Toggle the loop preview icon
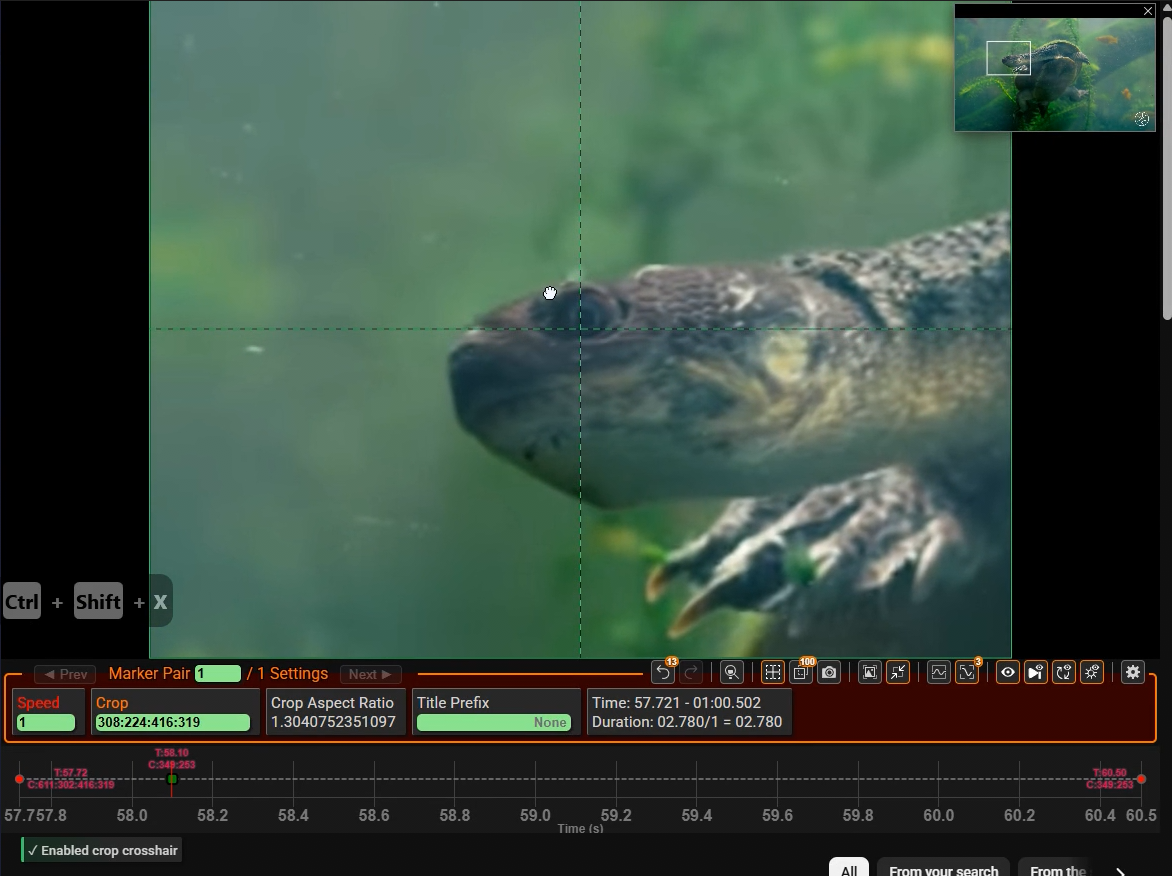The image size is (1172, 876). click(x=1064, y=673)
